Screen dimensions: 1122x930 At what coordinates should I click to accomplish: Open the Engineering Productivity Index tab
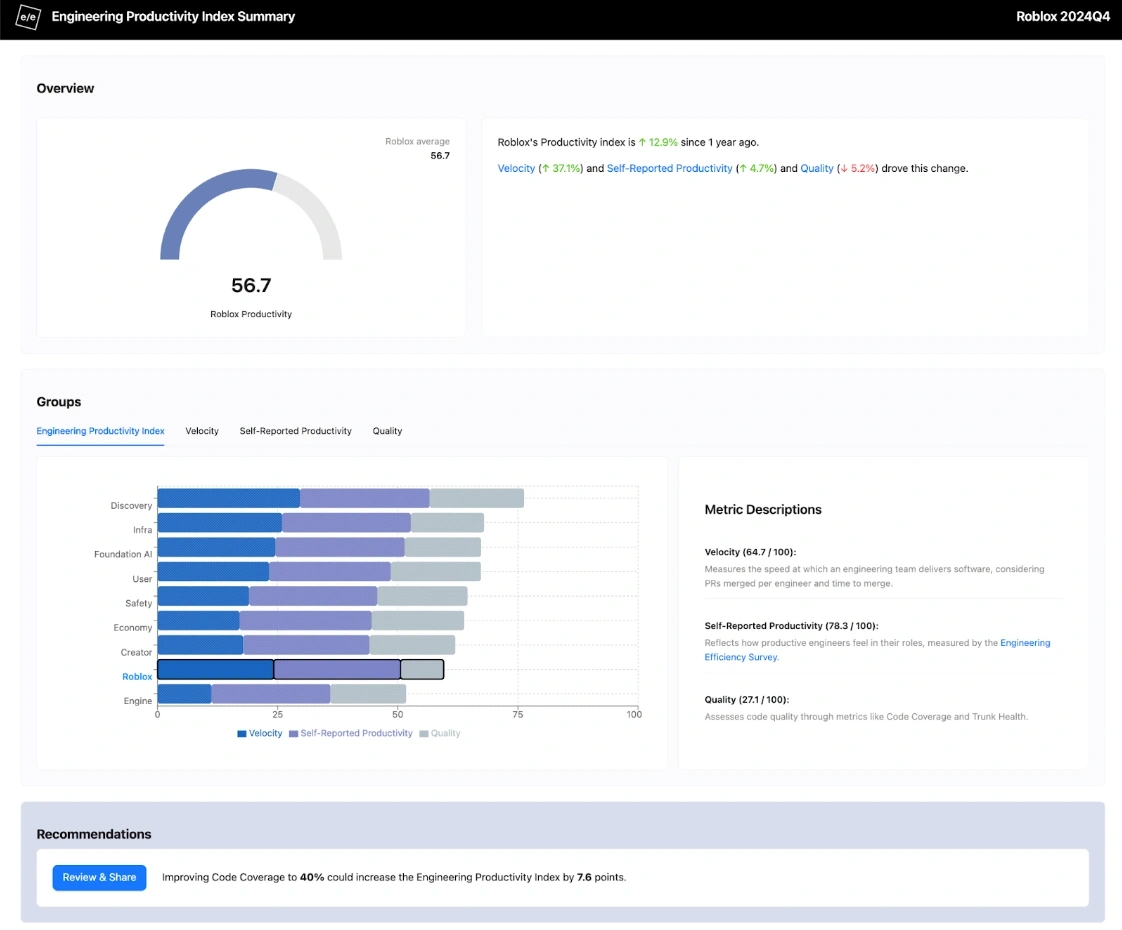(100, 431)
